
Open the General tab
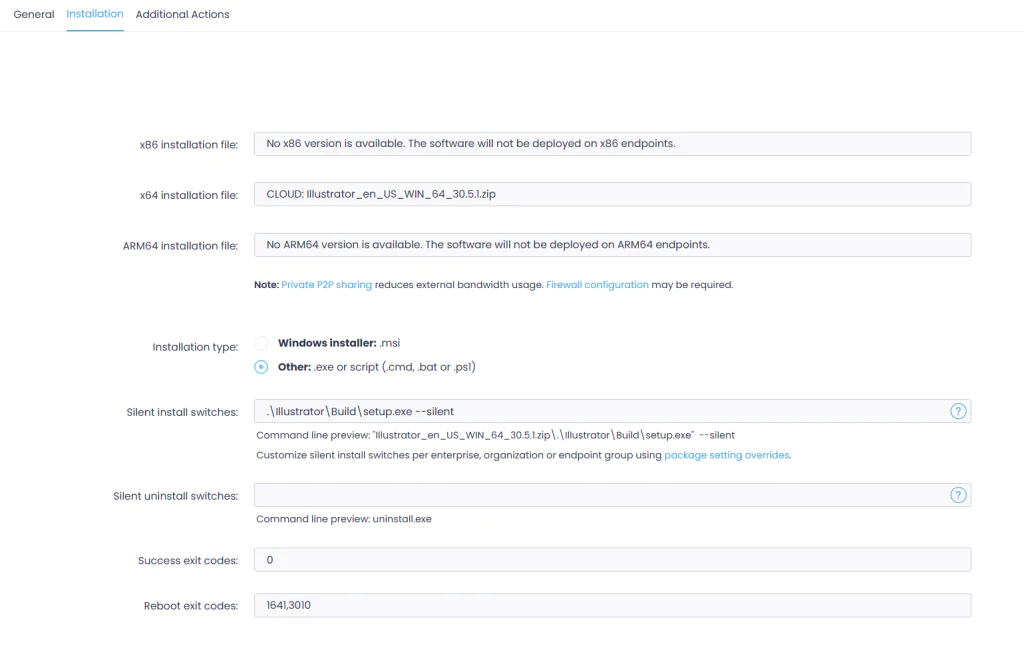(x=34, y=14)
